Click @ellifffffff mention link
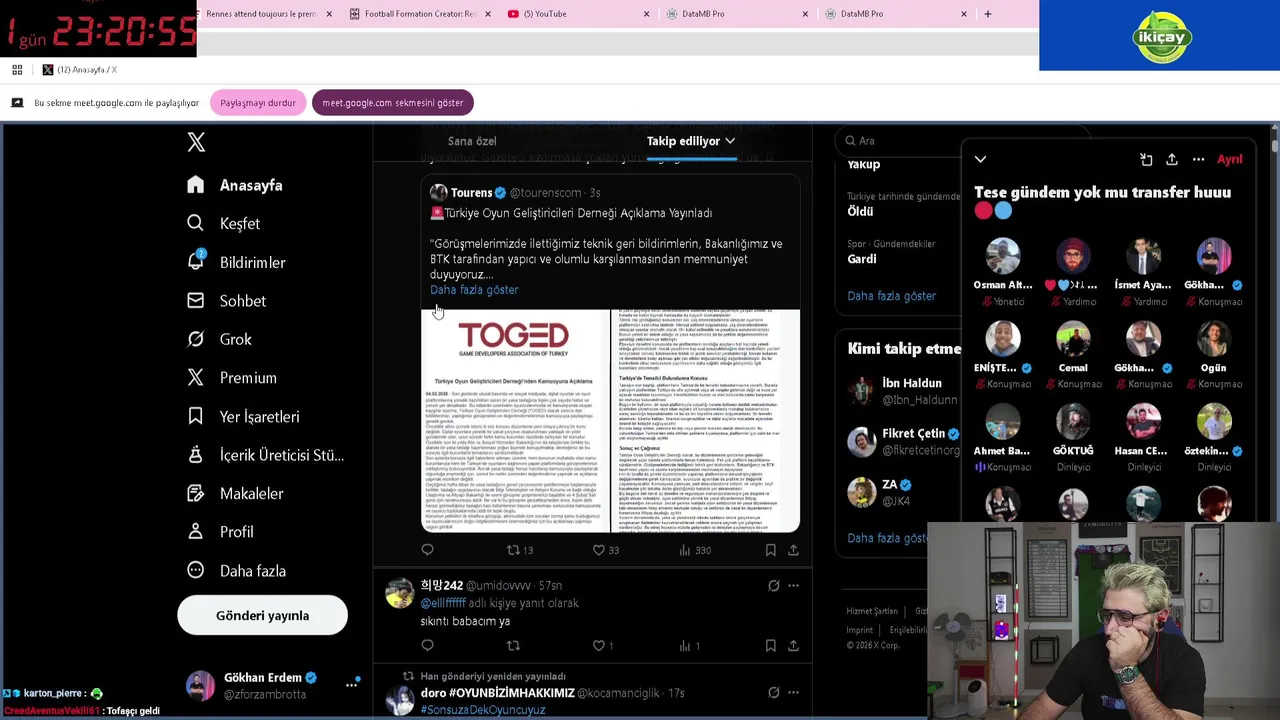 [x=443, y=603]
